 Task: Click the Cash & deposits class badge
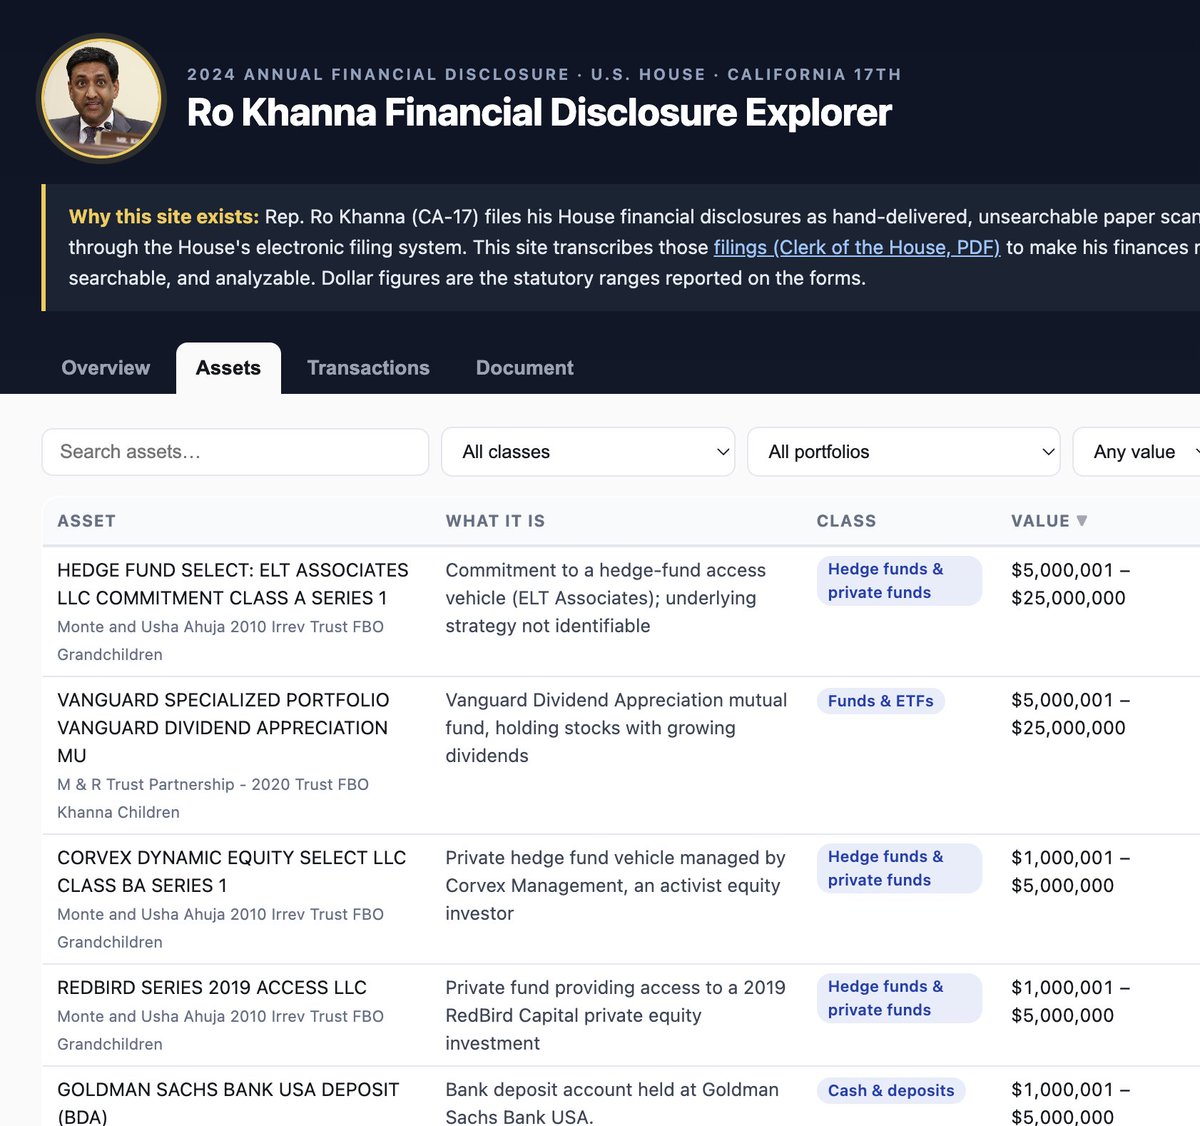(x=891, y=1090)
